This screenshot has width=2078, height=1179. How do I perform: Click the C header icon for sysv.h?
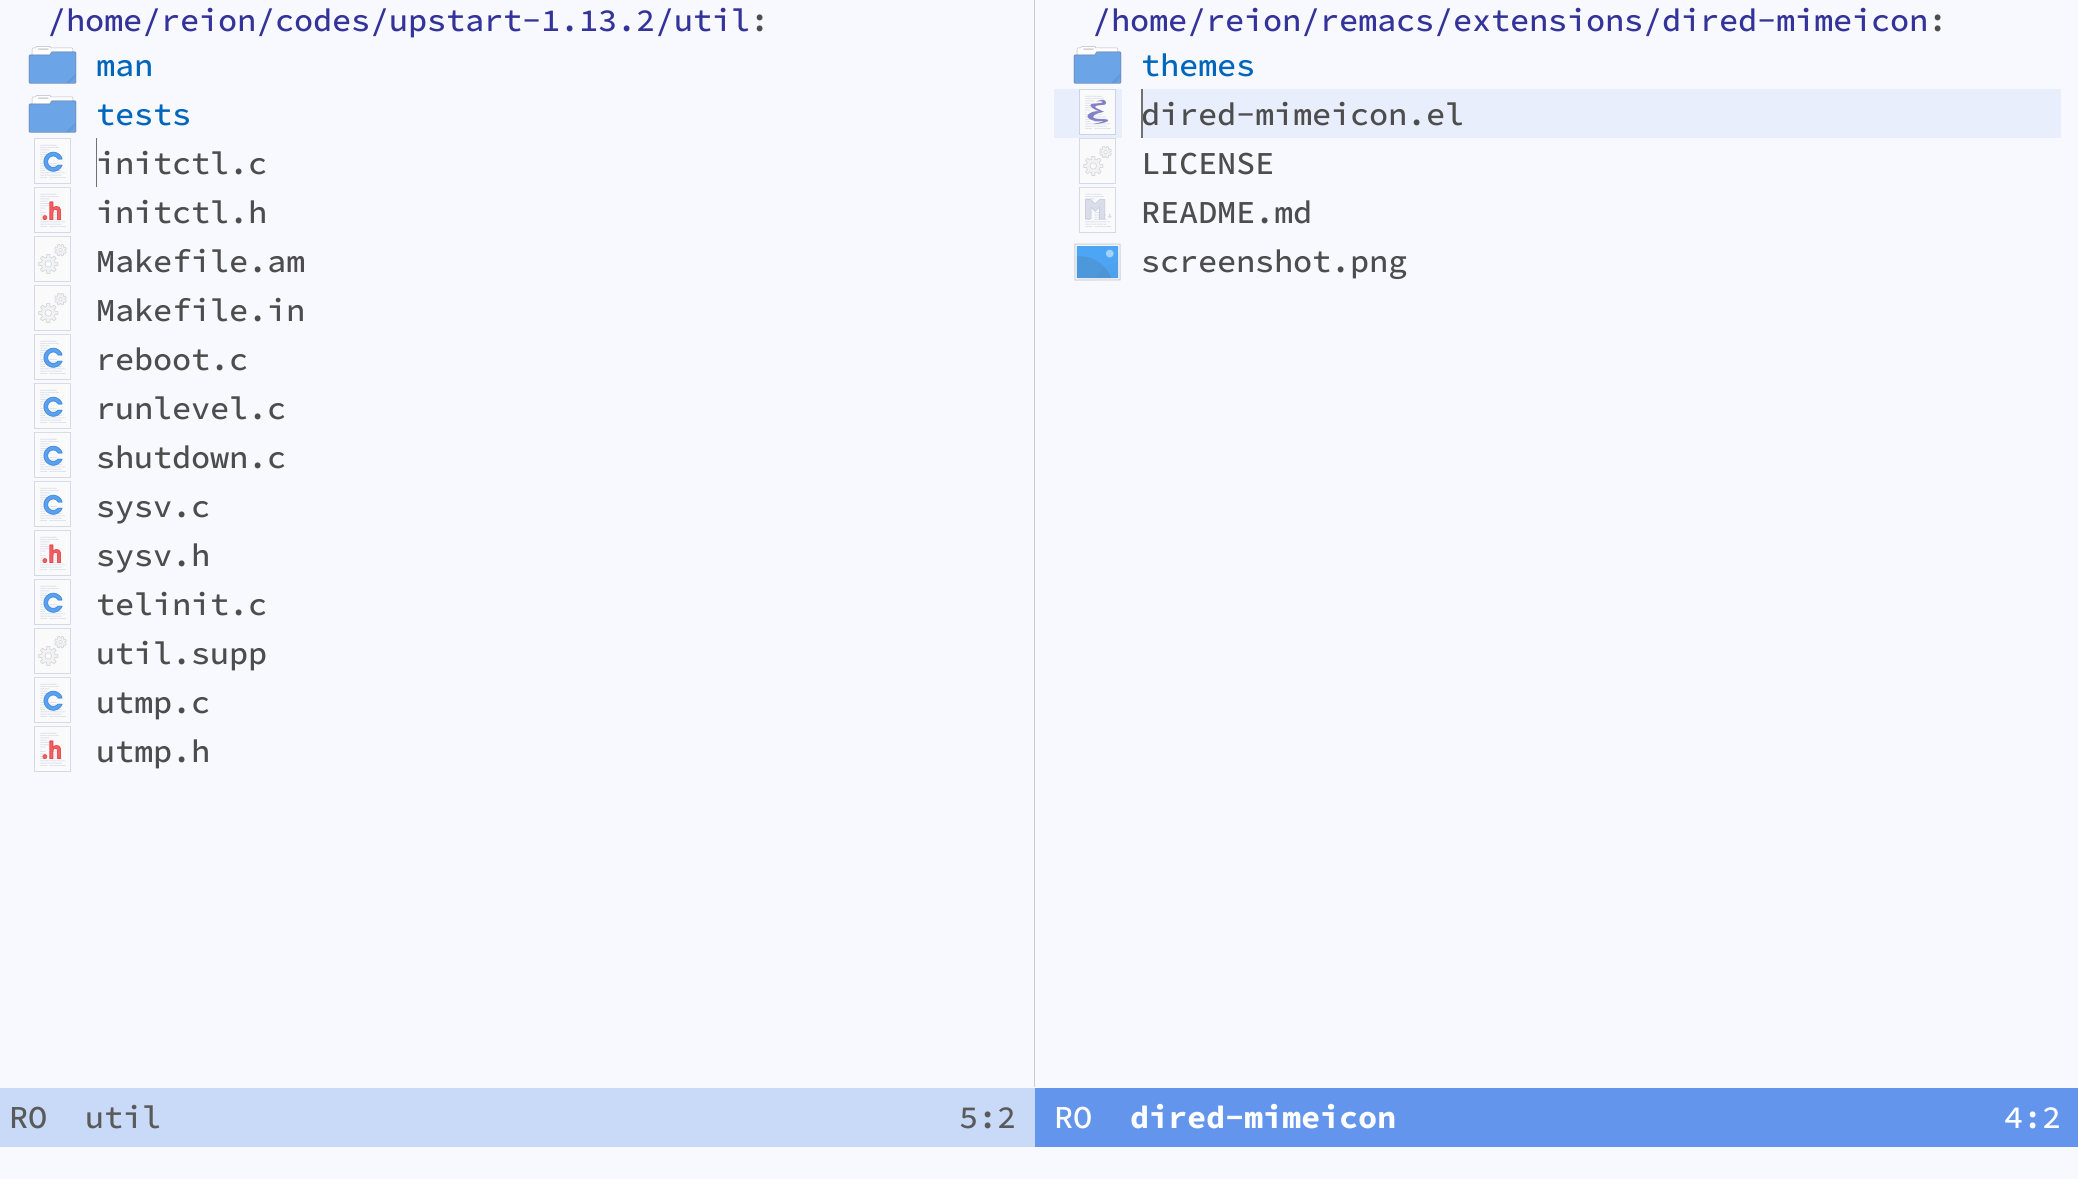pyautogui.click(x=50, y=555)
